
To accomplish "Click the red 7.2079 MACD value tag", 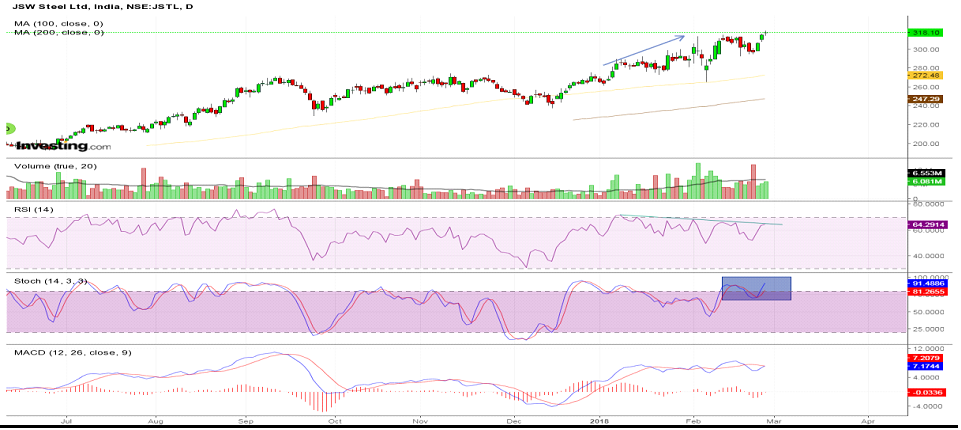I will coord(925,357).
